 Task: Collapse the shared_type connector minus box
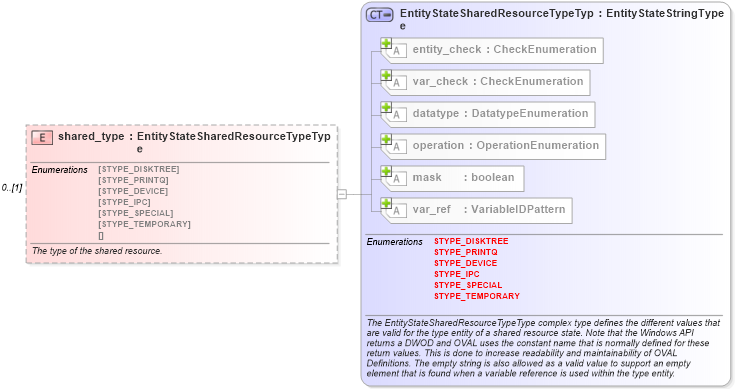[342, 194]
